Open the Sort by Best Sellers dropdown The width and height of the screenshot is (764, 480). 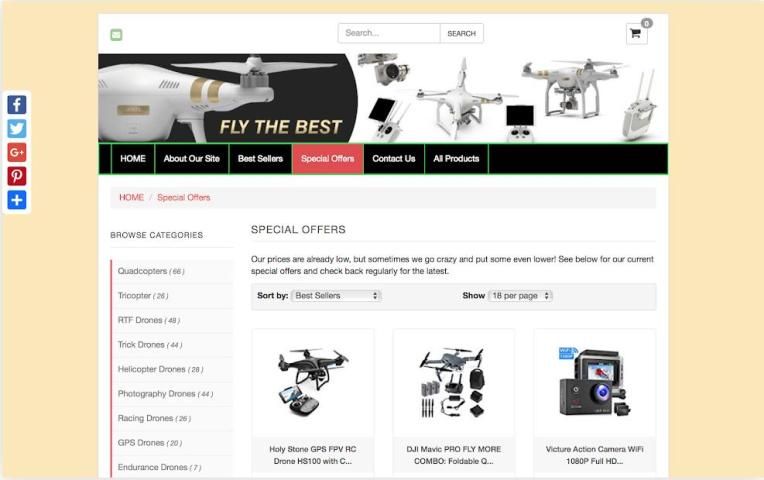[x=336, y=296]
